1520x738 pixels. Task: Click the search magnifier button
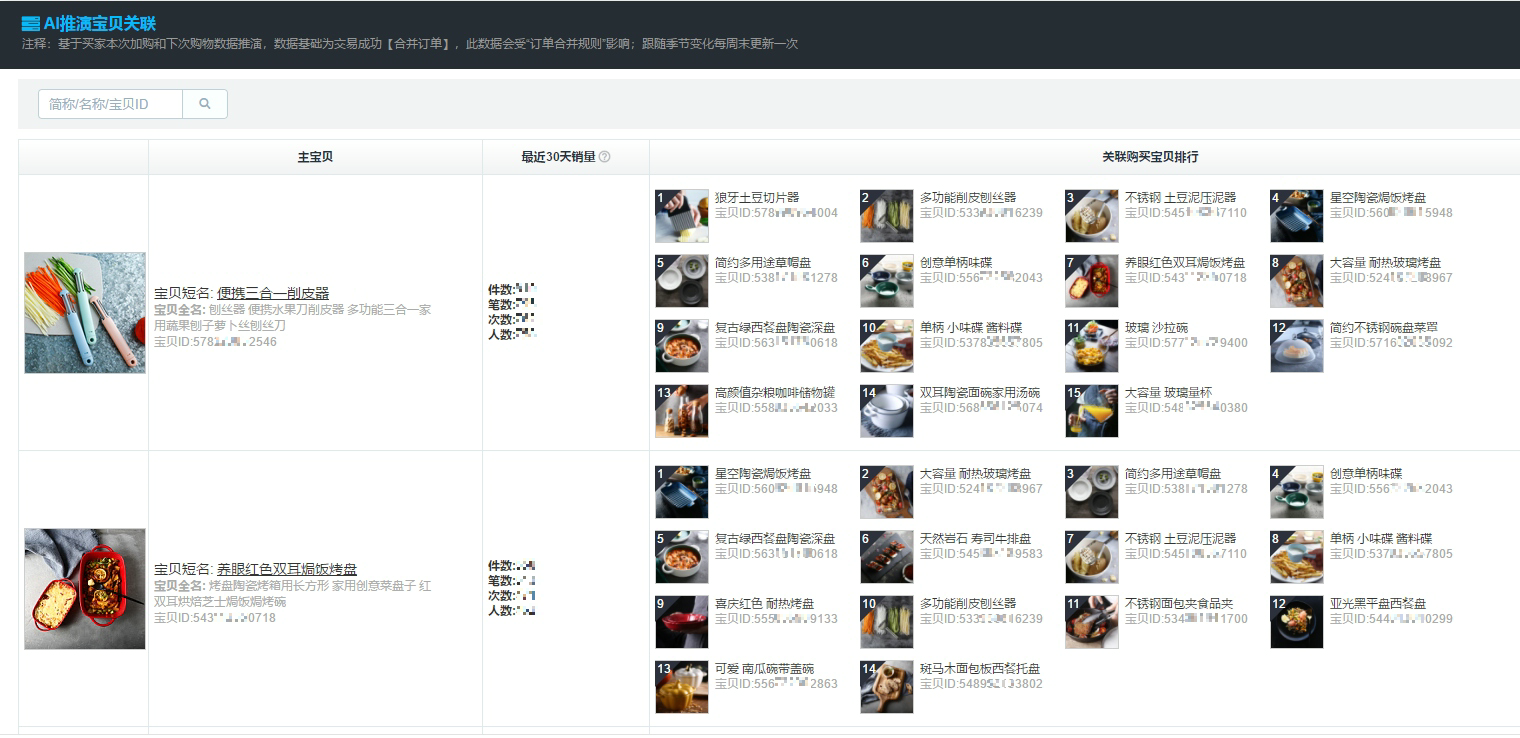(x=205, y=104)
